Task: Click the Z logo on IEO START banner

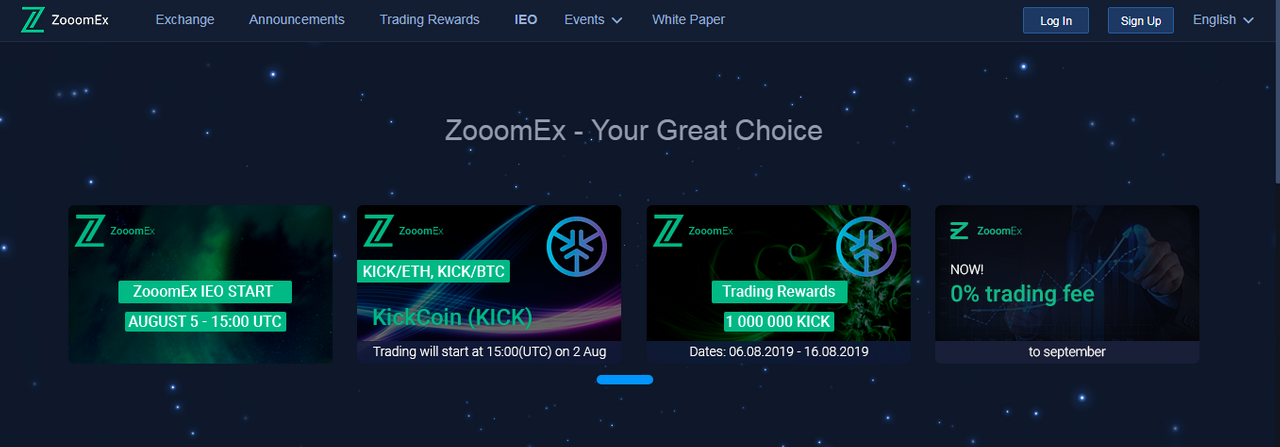Action: click(89, 231)
